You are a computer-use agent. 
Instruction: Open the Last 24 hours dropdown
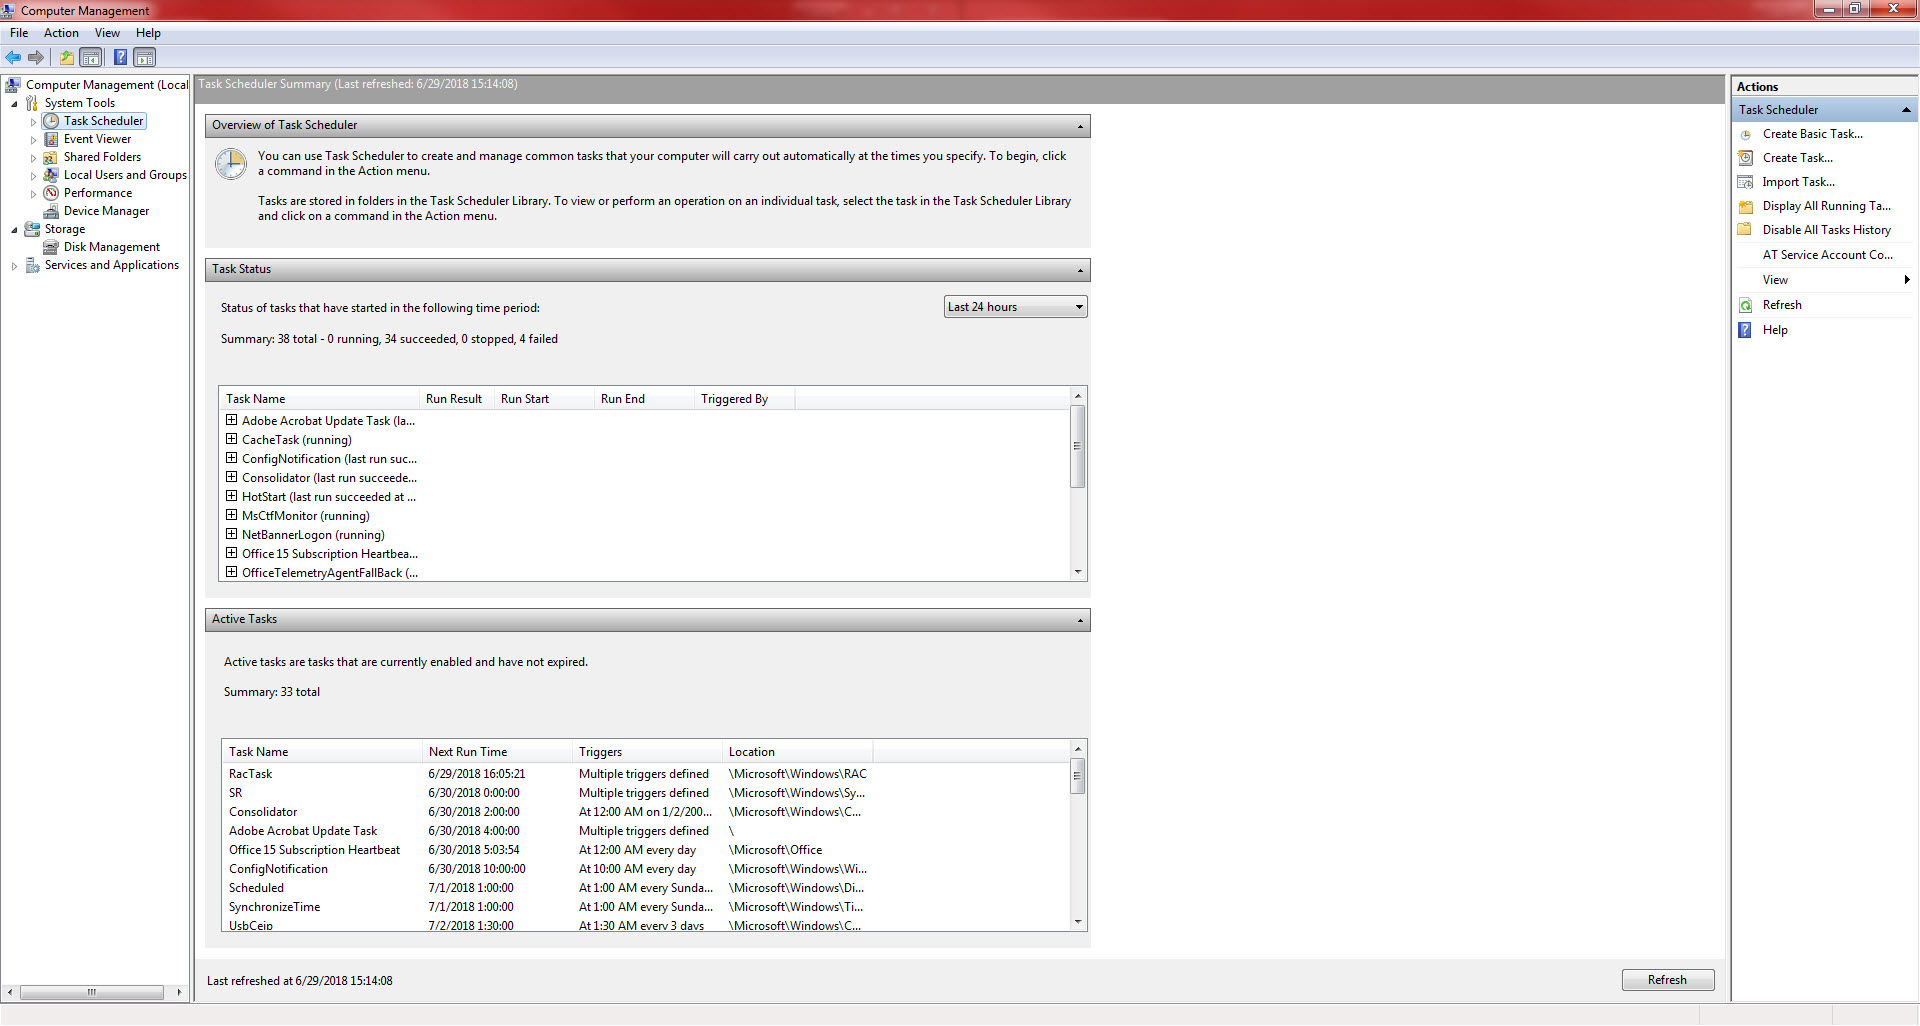coord(1015,307)
